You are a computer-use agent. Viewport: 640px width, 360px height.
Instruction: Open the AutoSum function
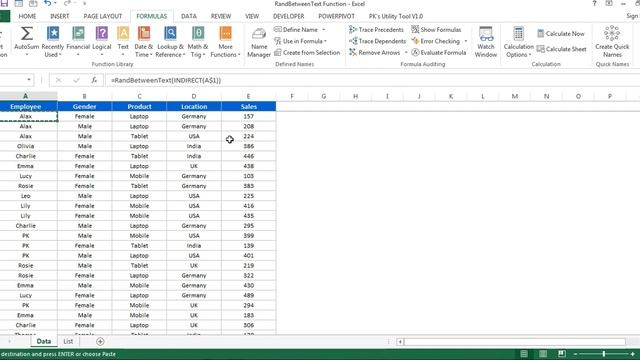click(27, 42)
